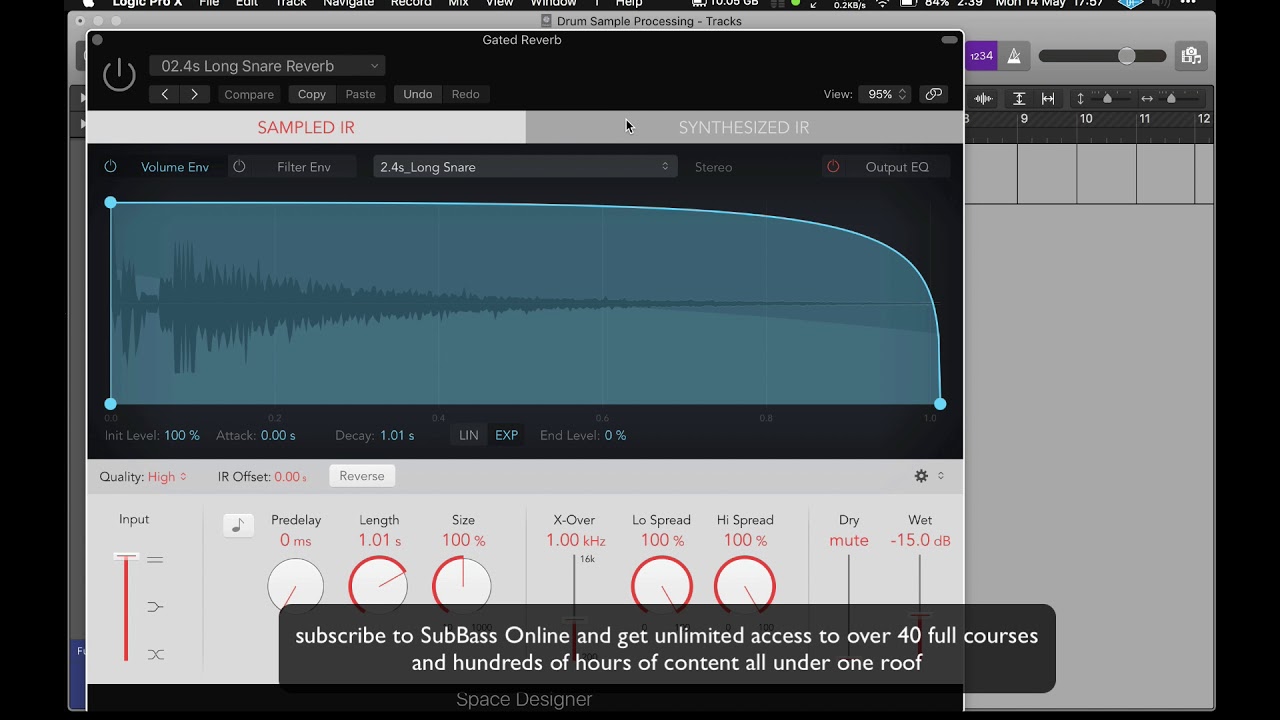Select EXP envelope curve mode
1280x720 pixels.
click(507, 436)
